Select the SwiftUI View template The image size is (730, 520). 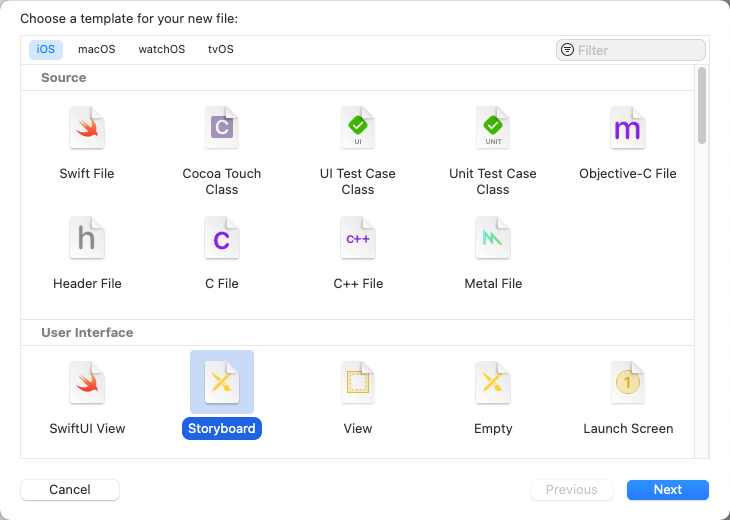87,384
